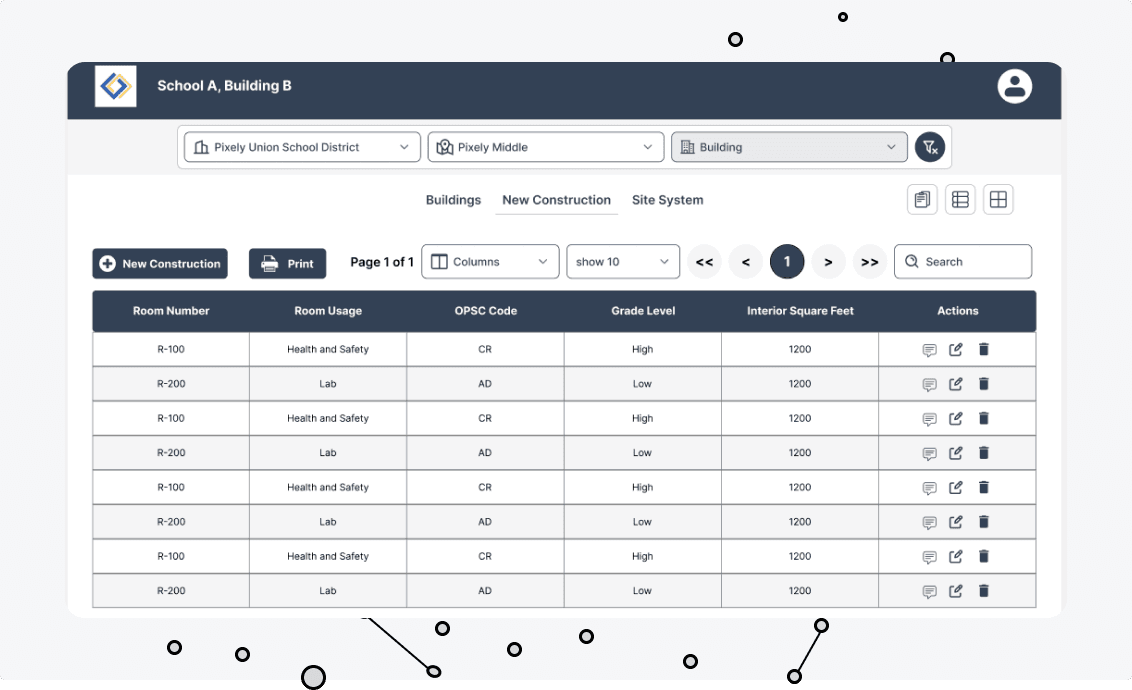Click the company logo in header

coord(116,86)
